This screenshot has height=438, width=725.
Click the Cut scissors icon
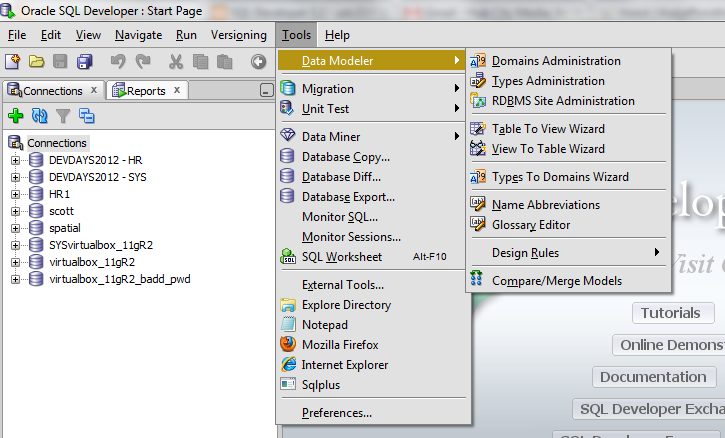click(x=176, y=62)
